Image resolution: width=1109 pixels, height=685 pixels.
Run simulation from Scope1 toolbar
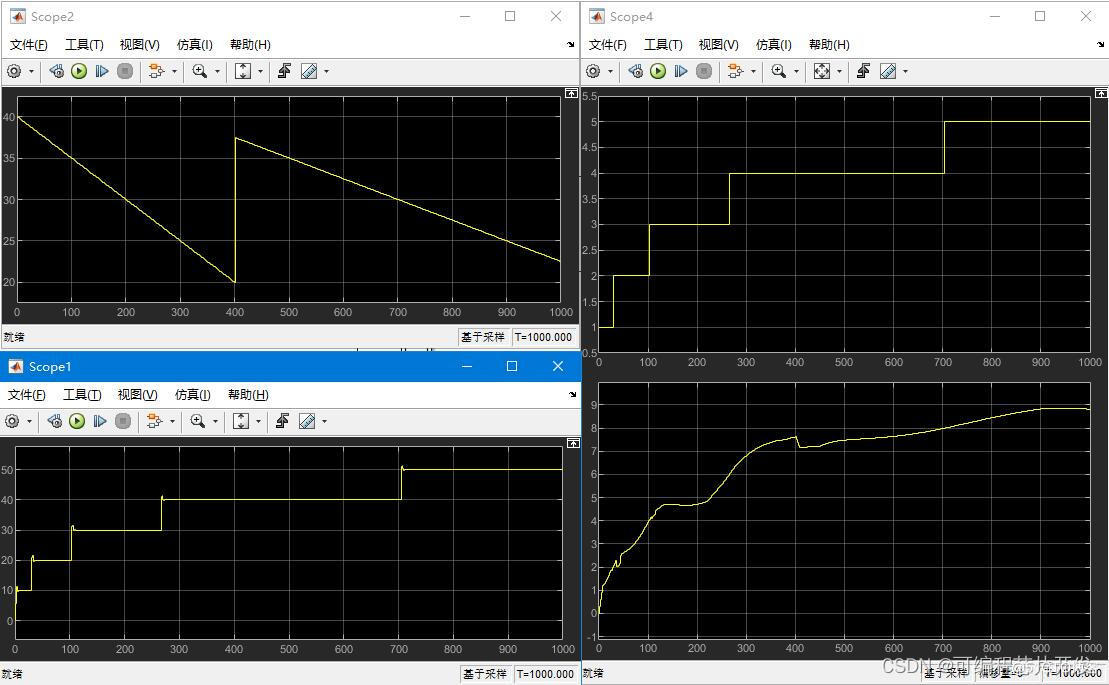pyautogui.click(x=76, y=421)
